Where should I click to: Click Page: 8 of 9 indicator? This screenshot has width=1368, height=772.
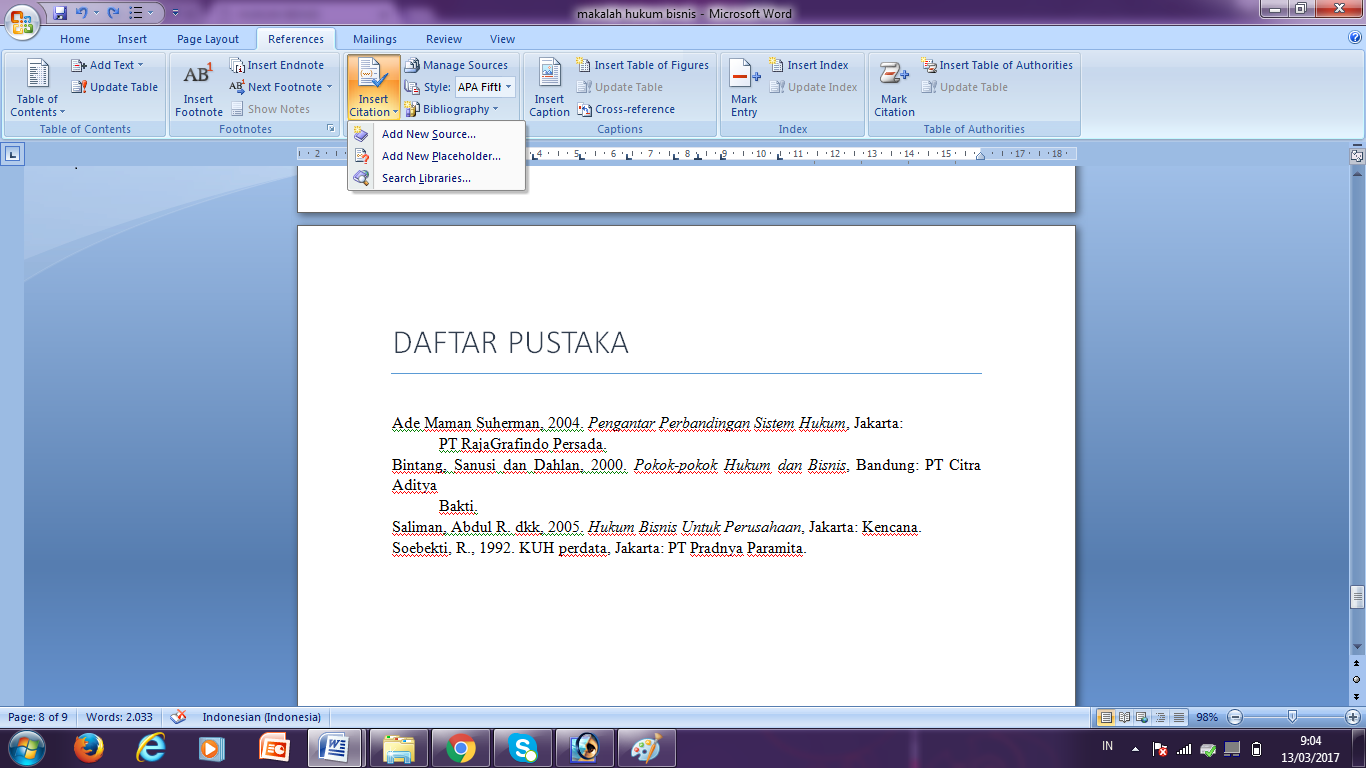point(38,717)
